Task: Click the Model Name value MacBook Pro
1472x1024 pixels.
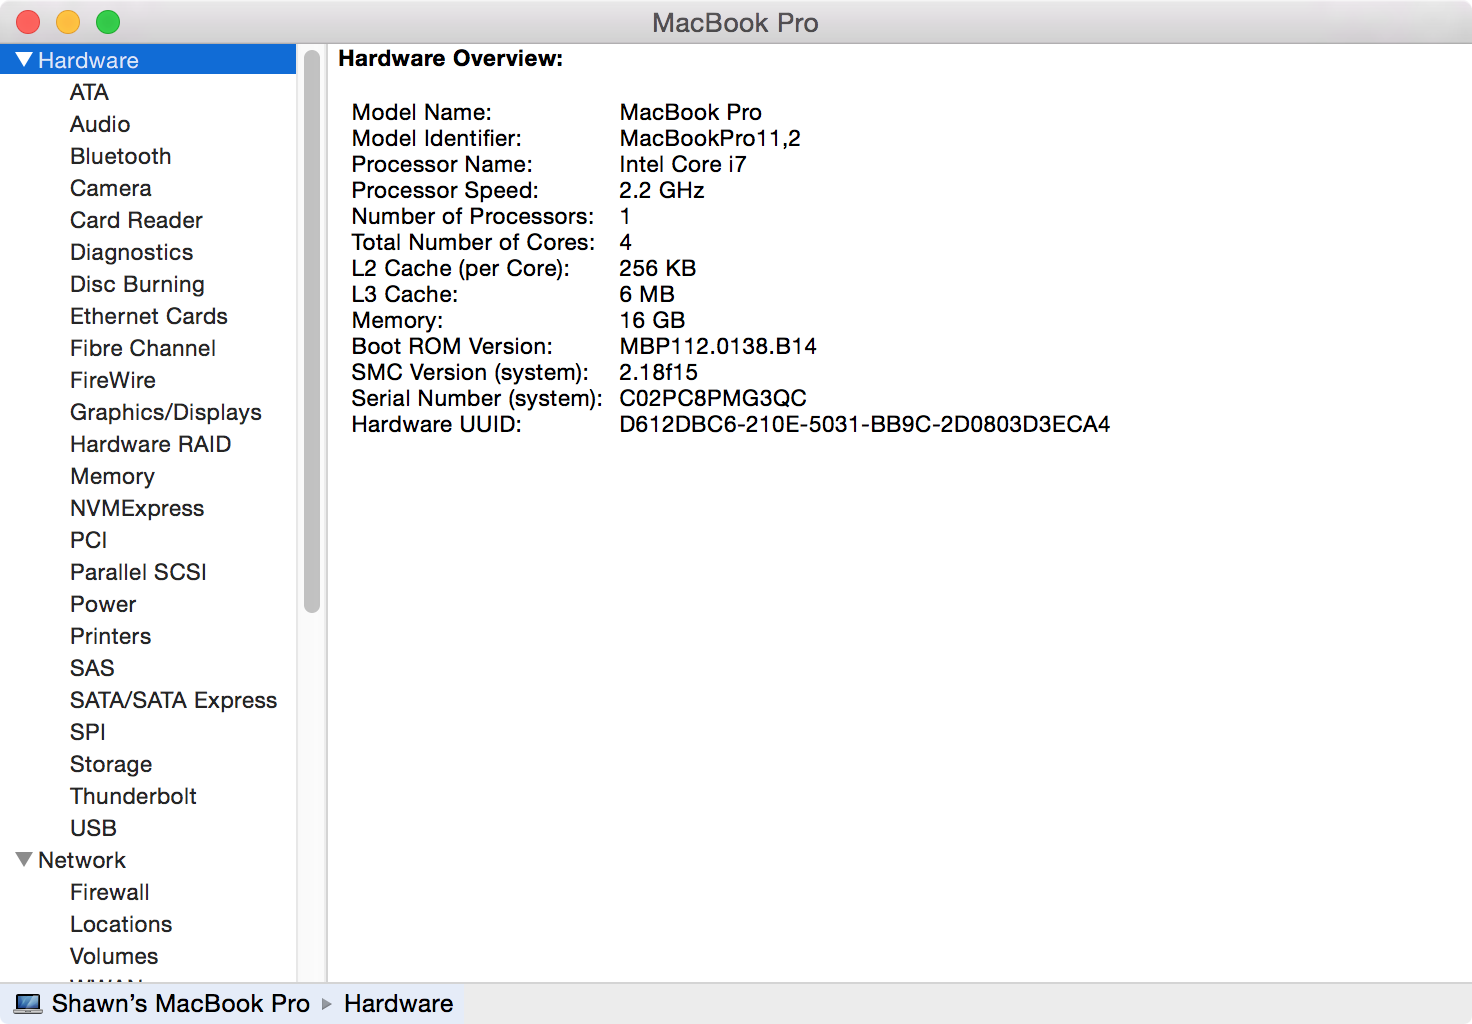Action: (x=691, y=112)
